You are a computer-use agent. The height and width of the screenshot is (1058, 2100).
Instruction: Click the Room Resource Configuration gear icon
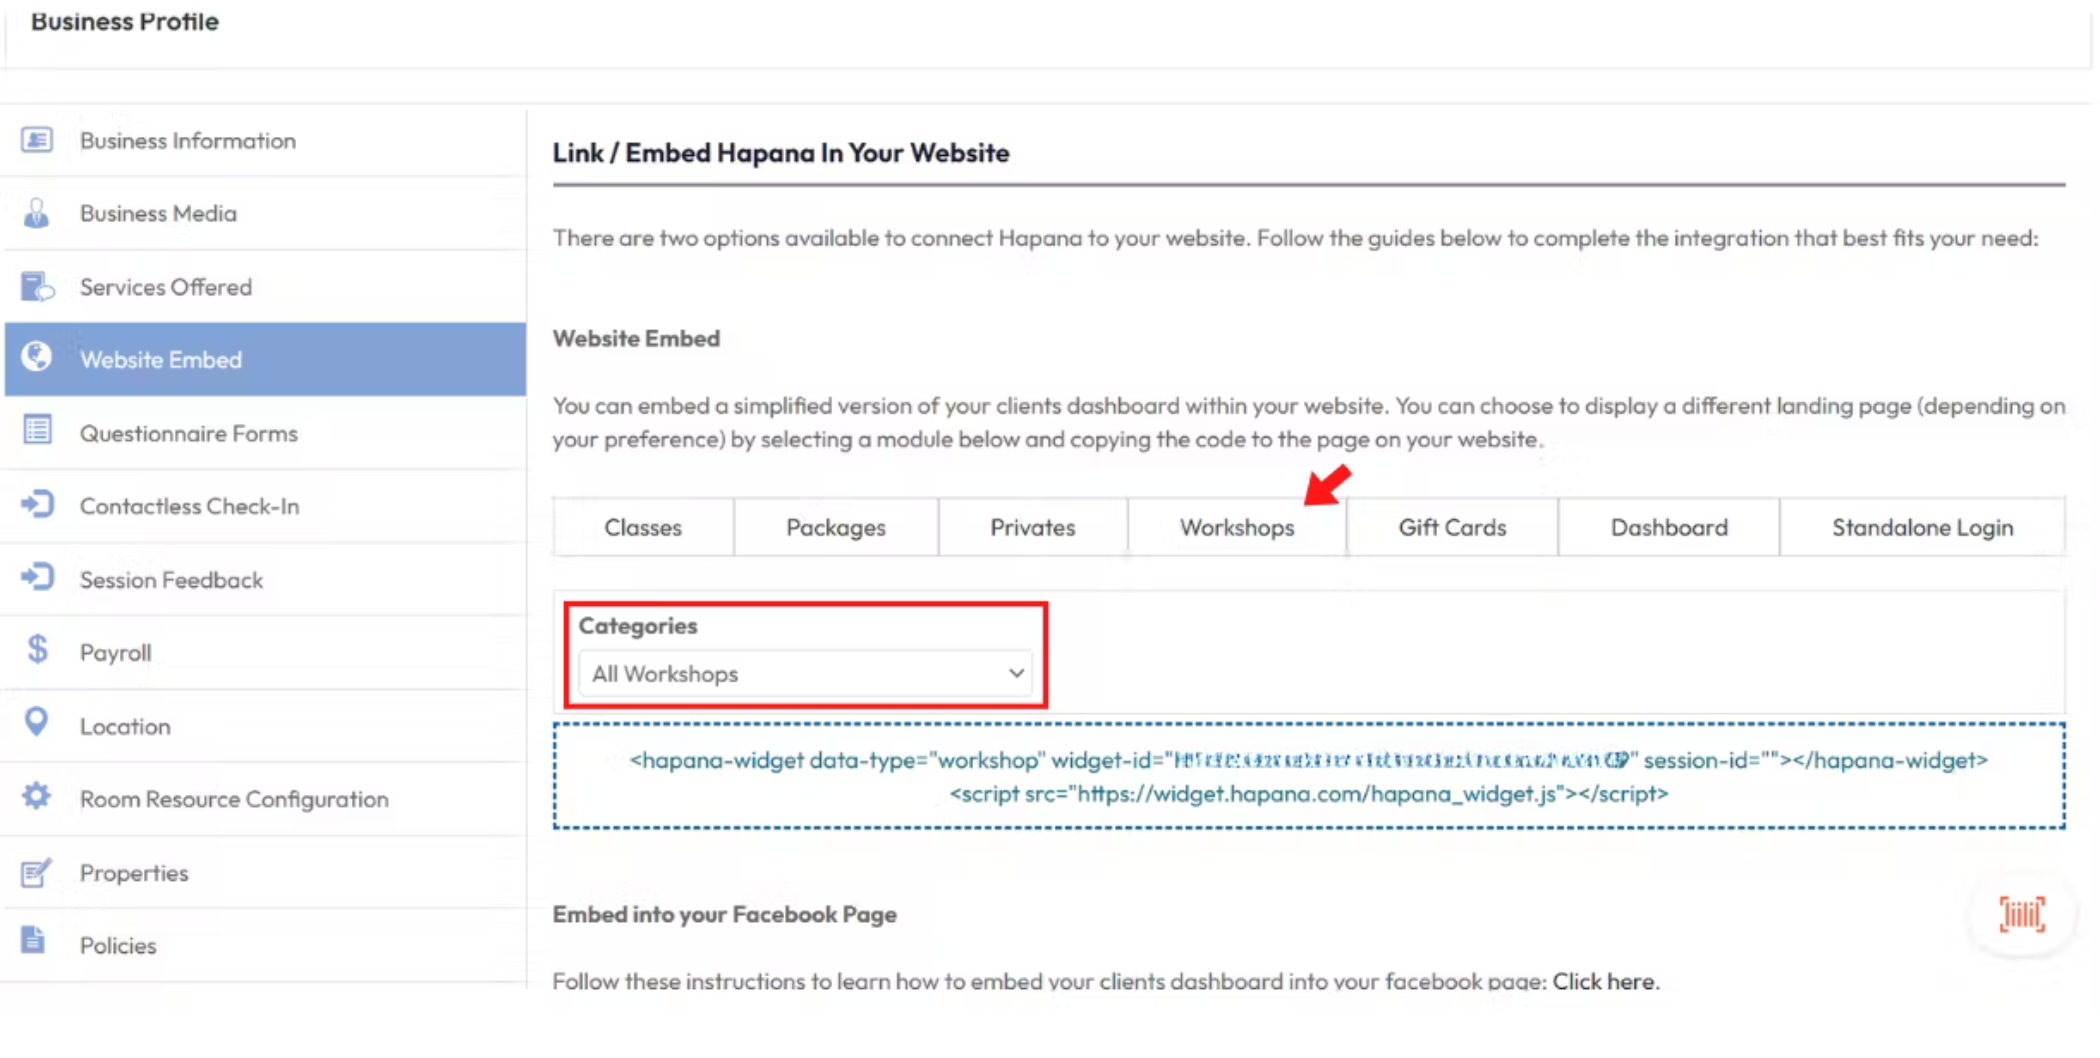pos(37,797)
